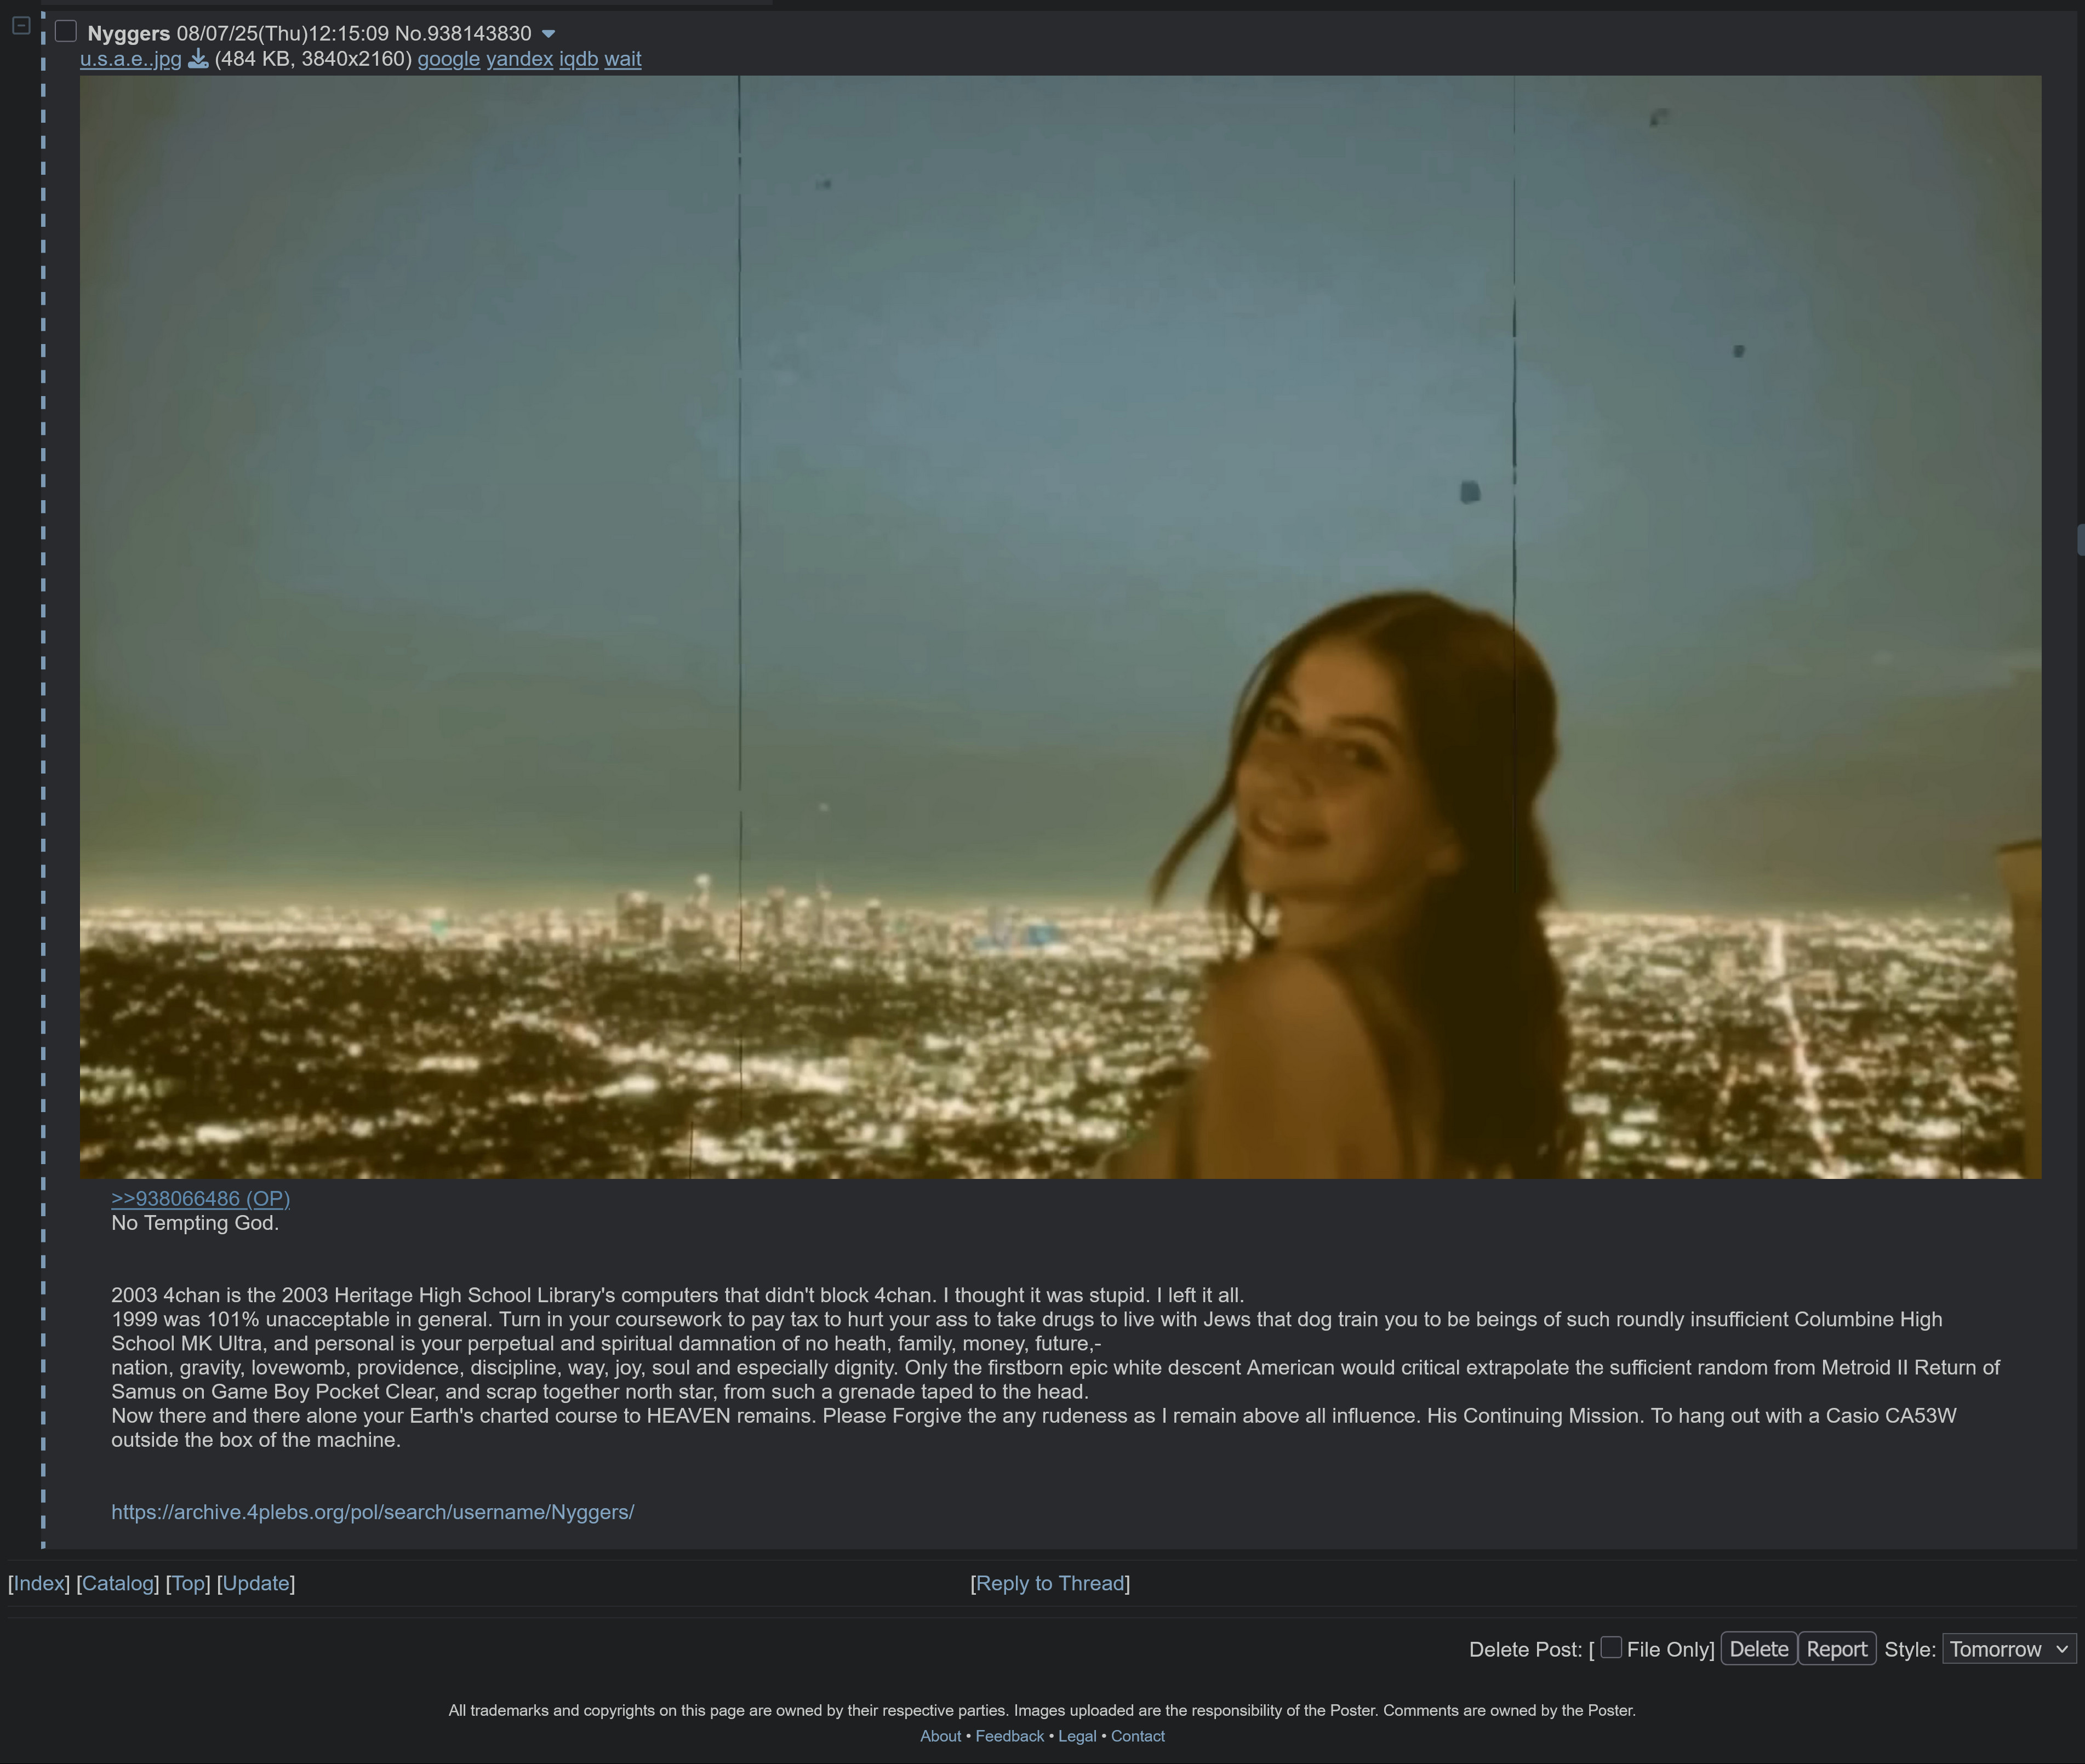Click the Delete button
Screen dimensions: 2085x1764
click(x=1759, y=1649)
